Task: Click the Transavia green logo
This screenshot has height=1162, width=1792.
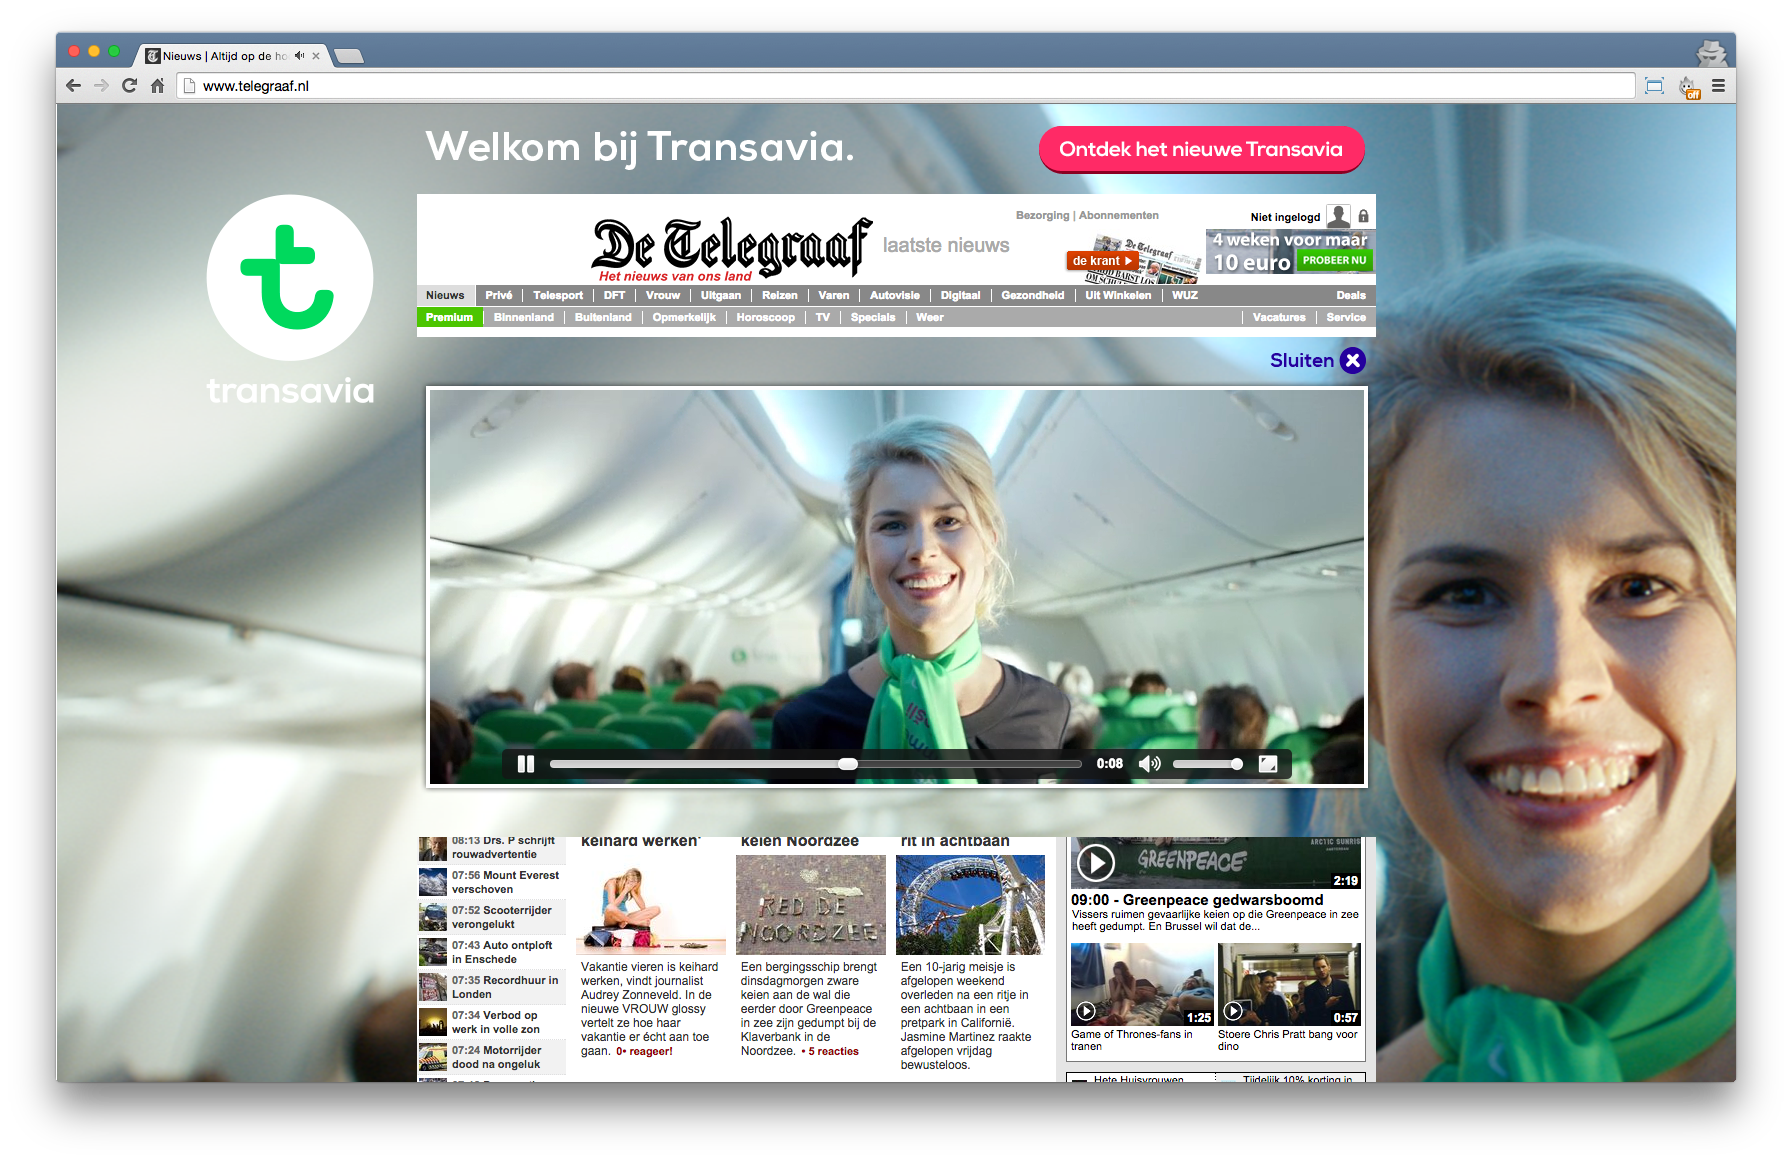Action: pos(290,277)
